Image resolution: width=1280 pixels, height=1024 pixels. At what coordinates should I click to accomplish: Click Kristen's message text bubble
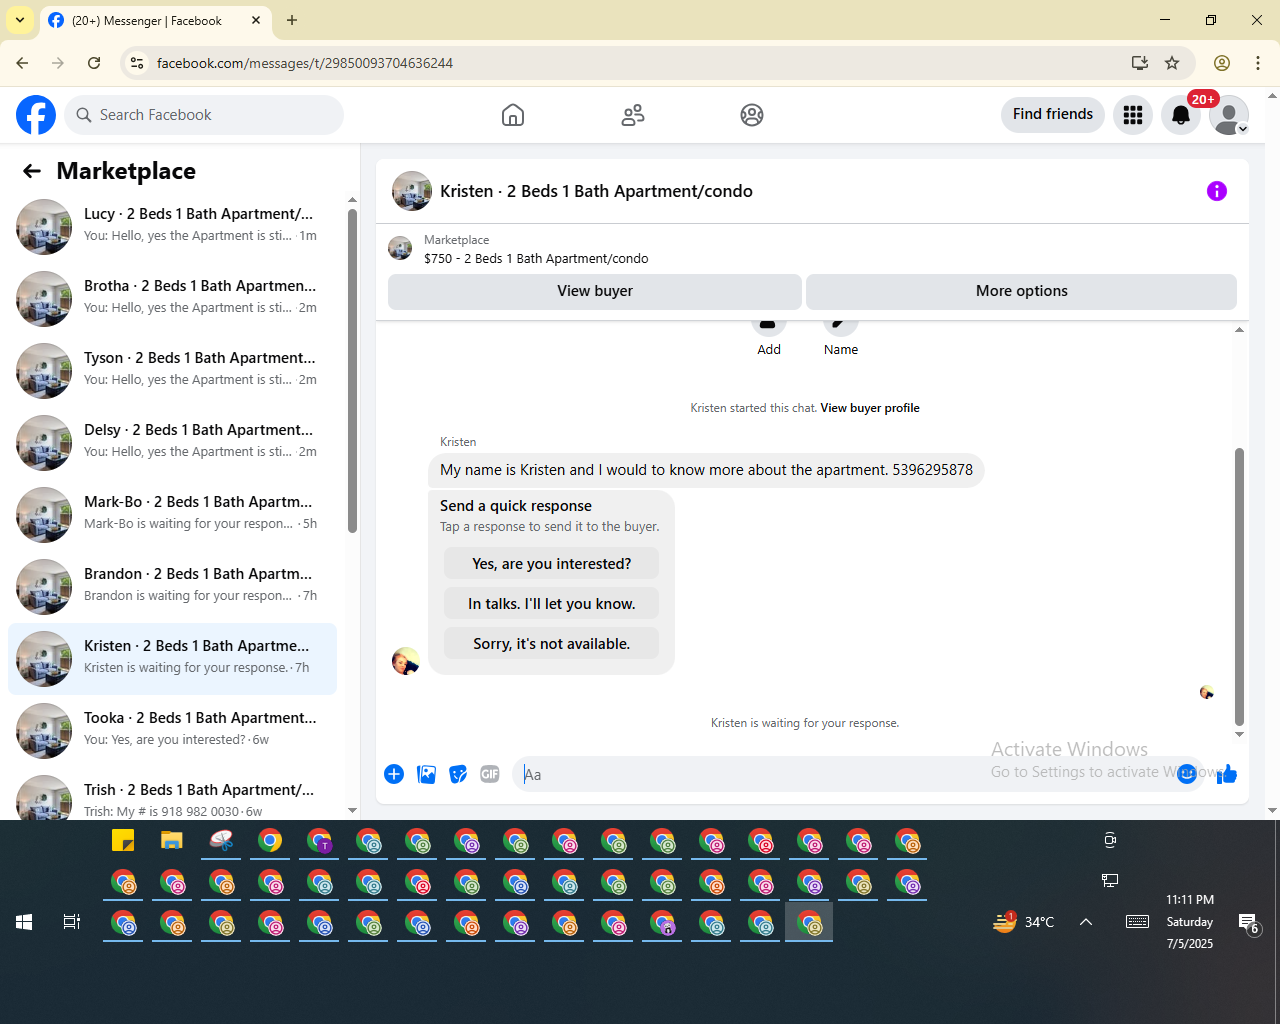coord(706,470)
